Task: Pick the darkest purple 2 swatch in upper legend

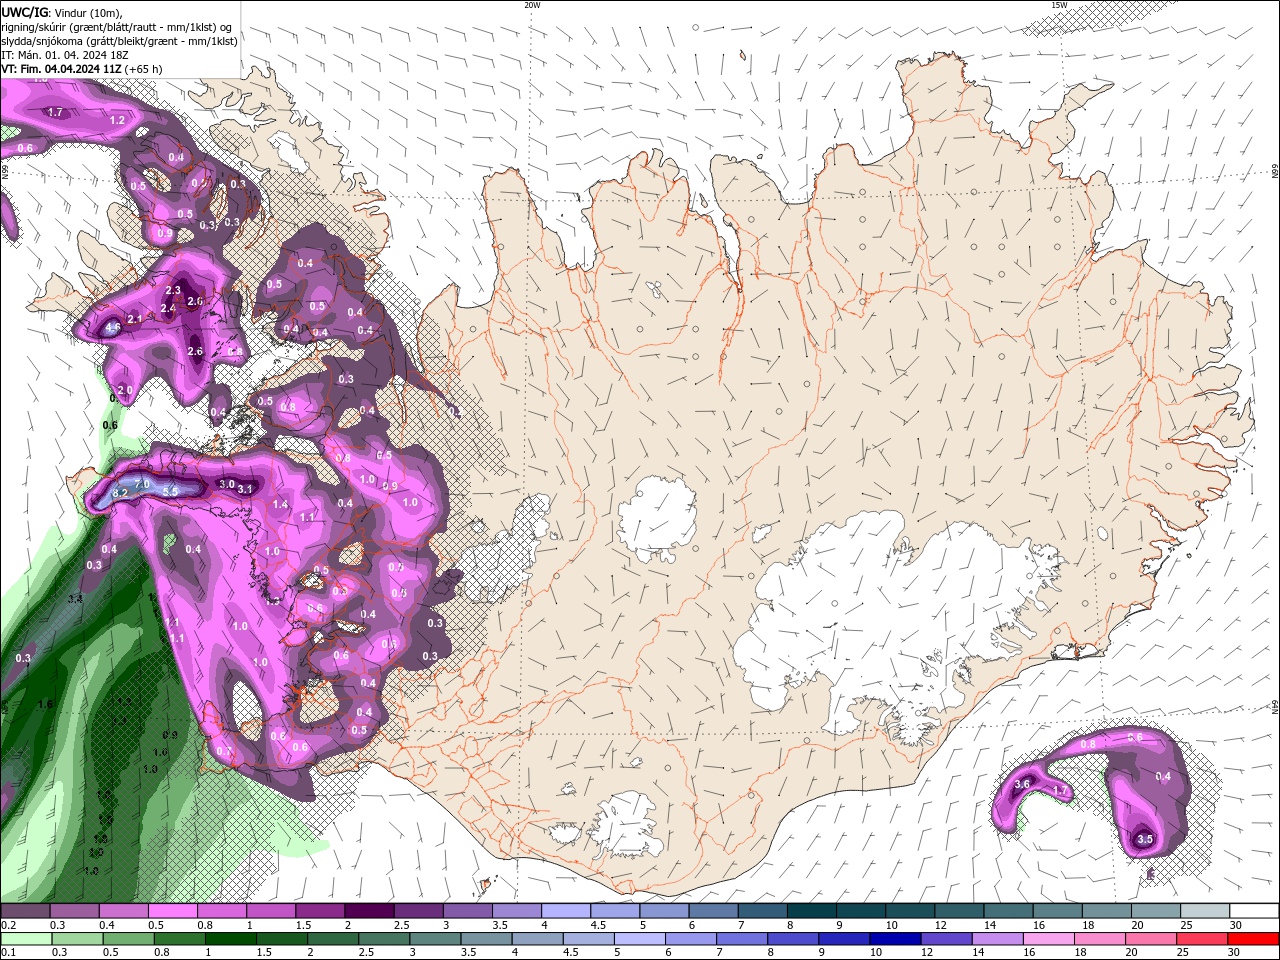Action: [x=368, y=911]
